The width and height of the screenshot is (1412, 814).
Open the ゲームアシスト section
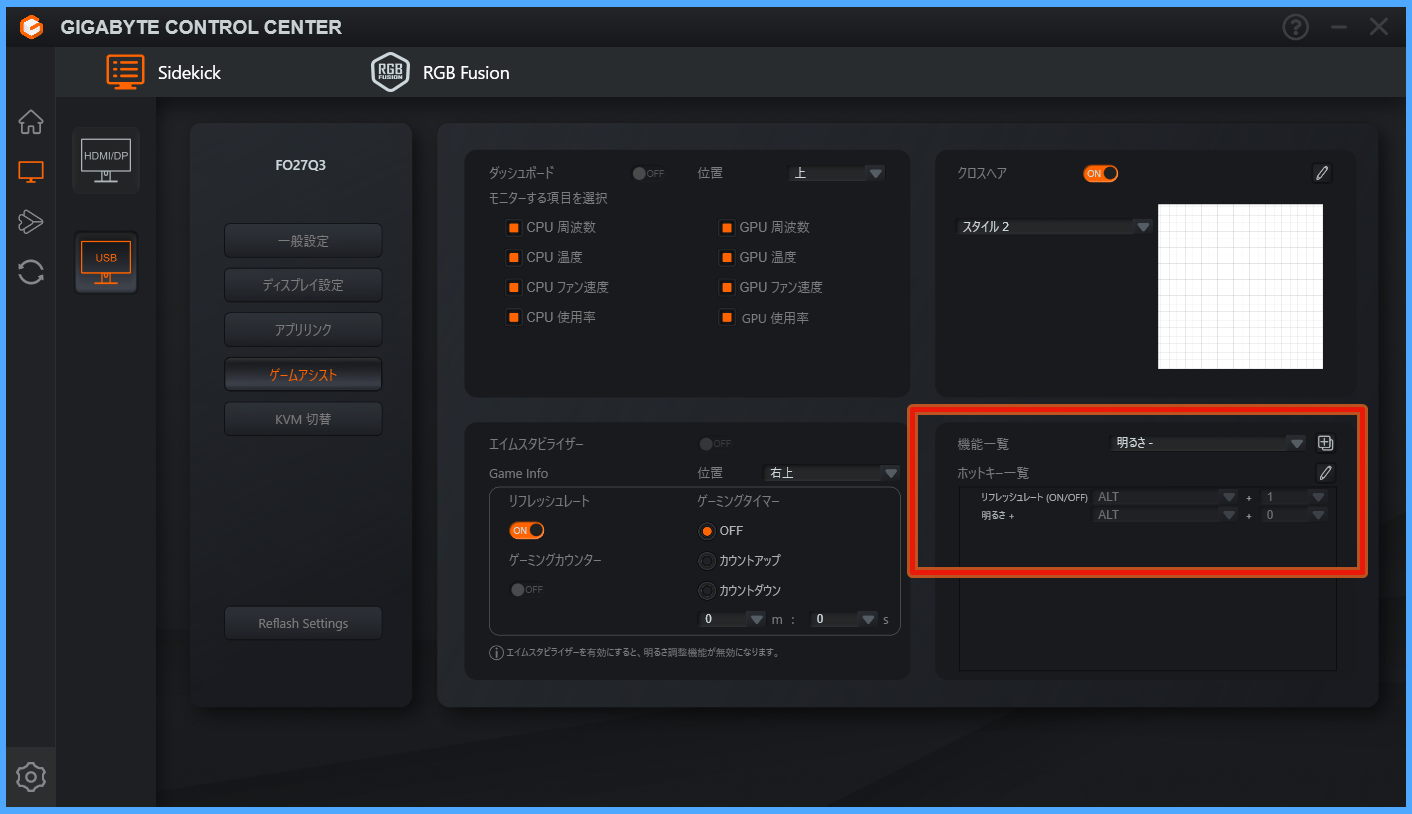(303, 375)
